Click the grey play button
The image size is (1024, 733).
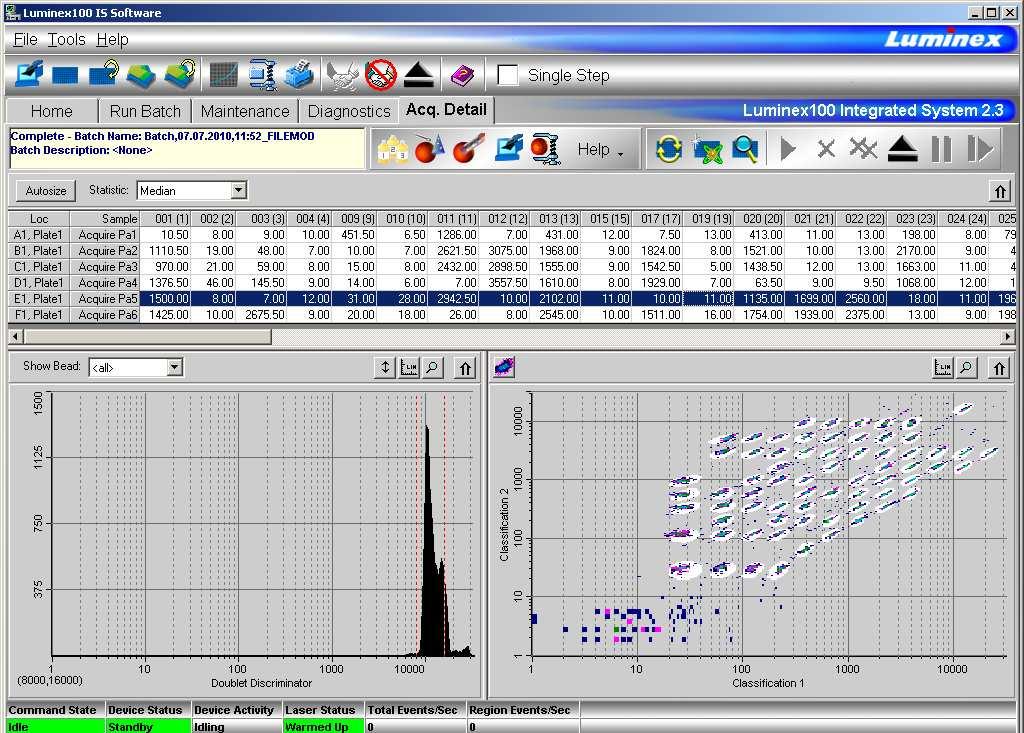788,149
